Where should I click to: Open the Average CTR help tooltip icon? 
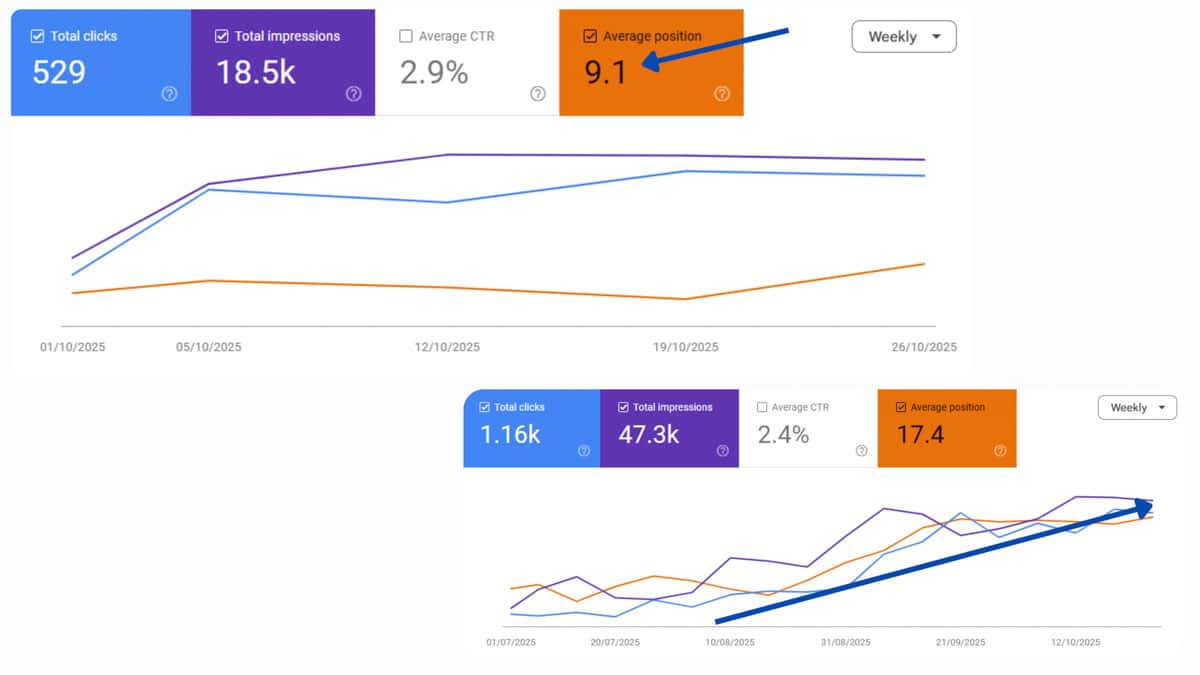coord(537,94)
